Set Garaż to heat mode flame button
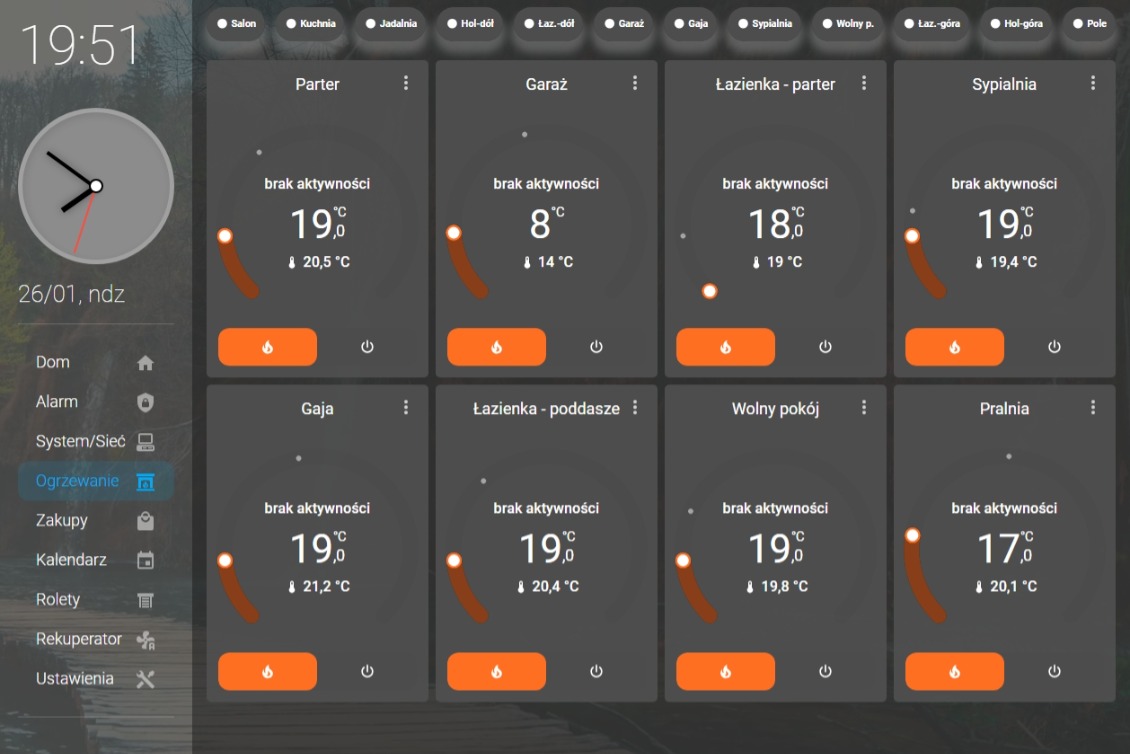Image resolution: width=1130 pixels, height=754 pixels. click(x=497, y=347)
